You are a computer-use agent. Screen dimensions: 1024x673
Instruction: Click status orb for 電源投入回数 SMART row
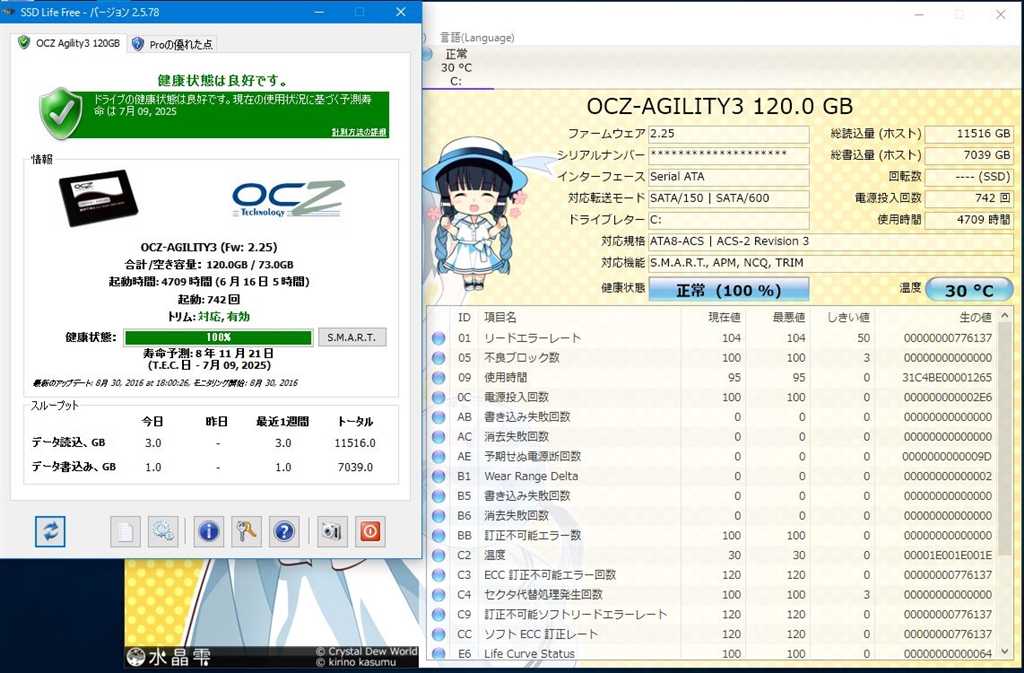[438, 397]
